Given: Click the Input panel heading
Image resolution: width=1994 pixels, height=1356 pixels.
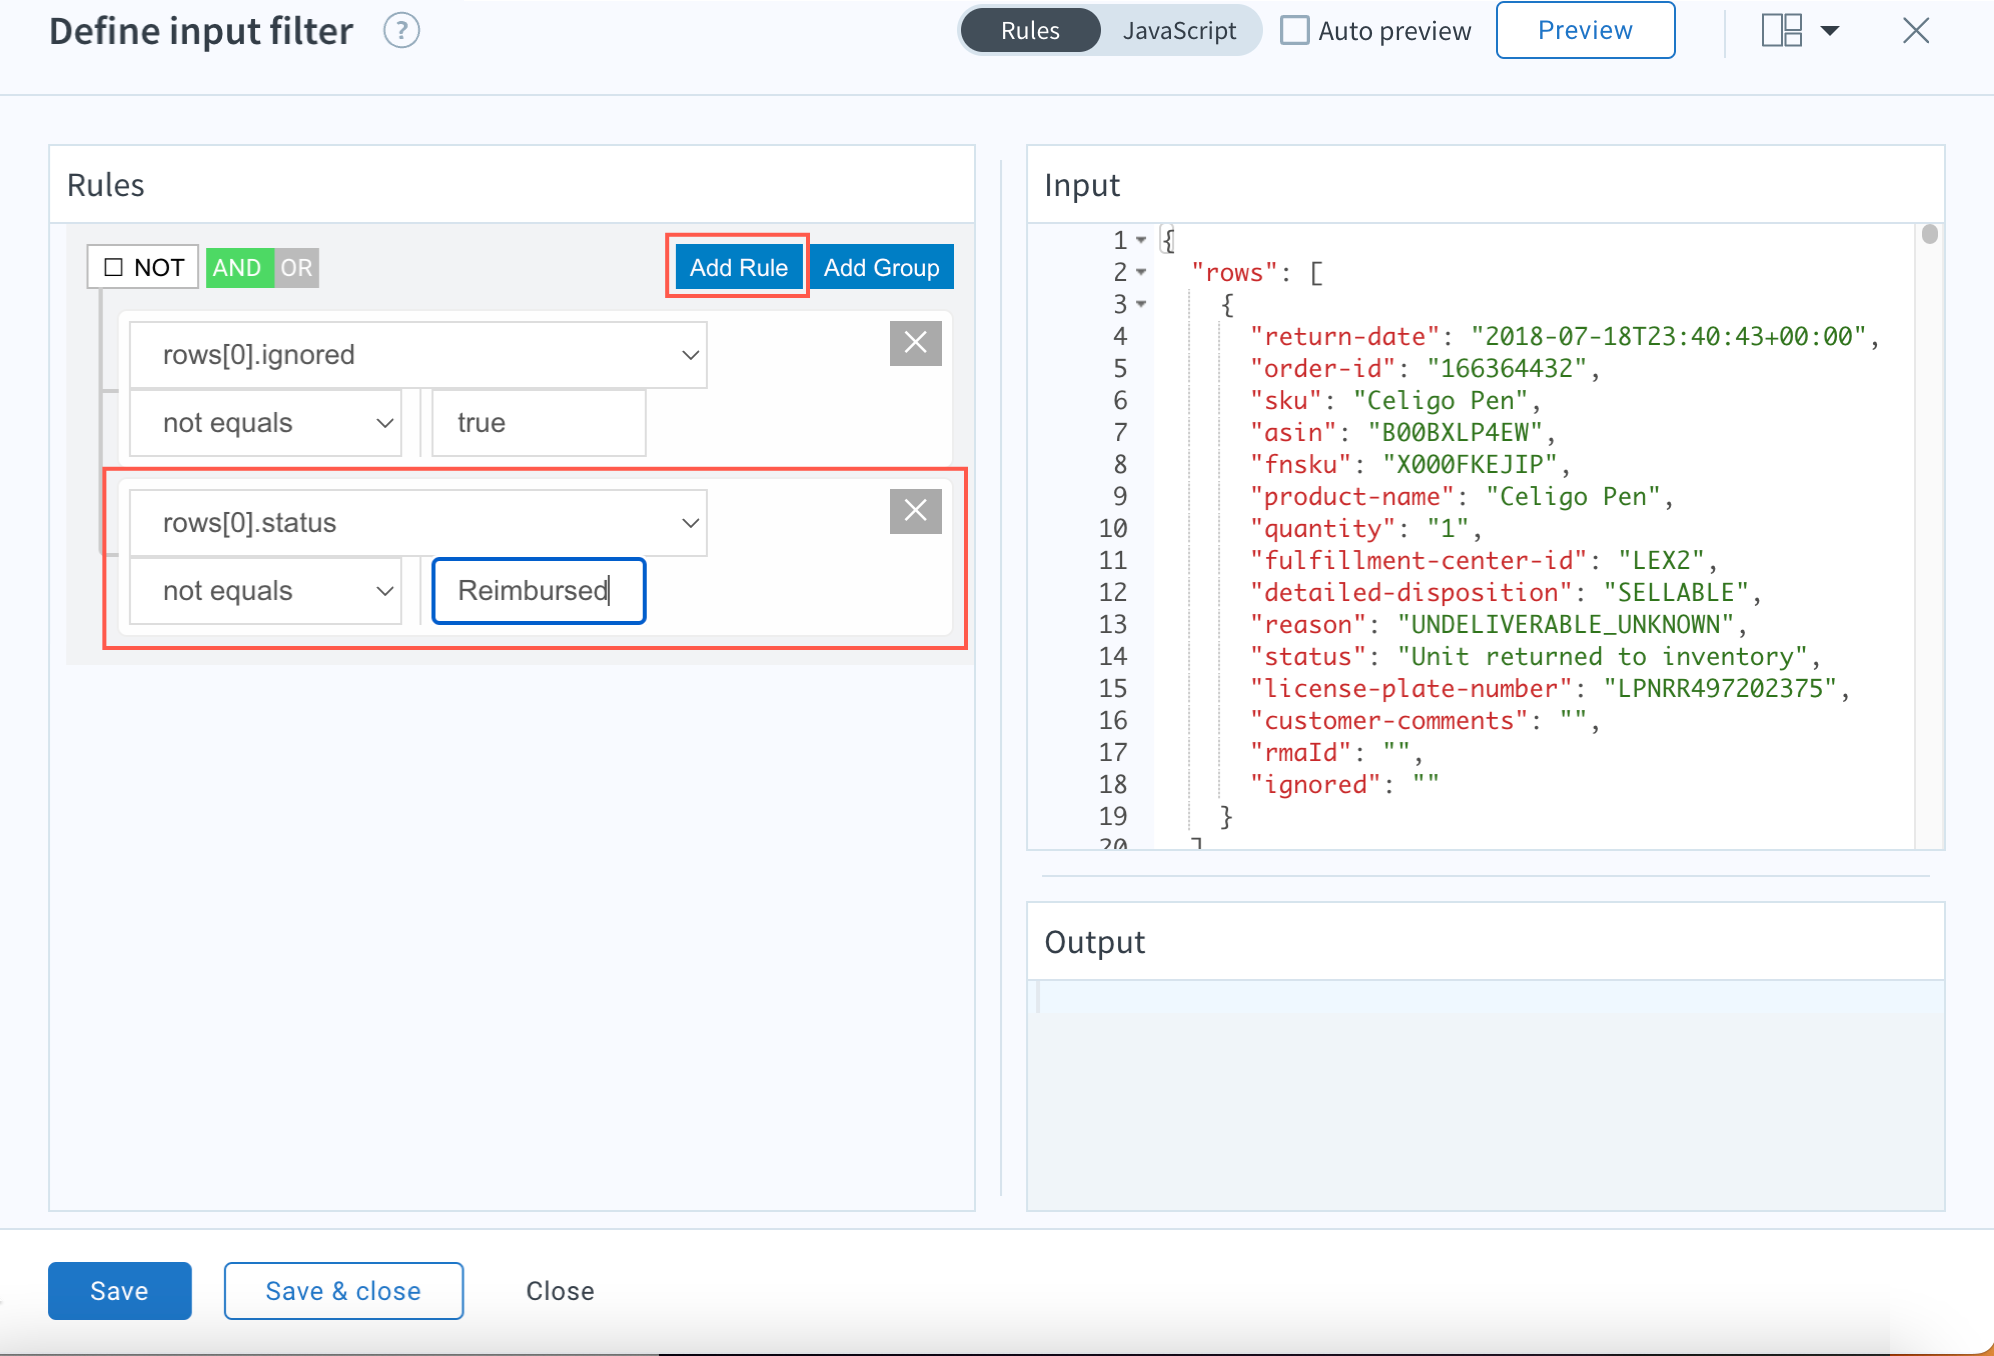Looking at the screenshot, I should coord(1082,185).
